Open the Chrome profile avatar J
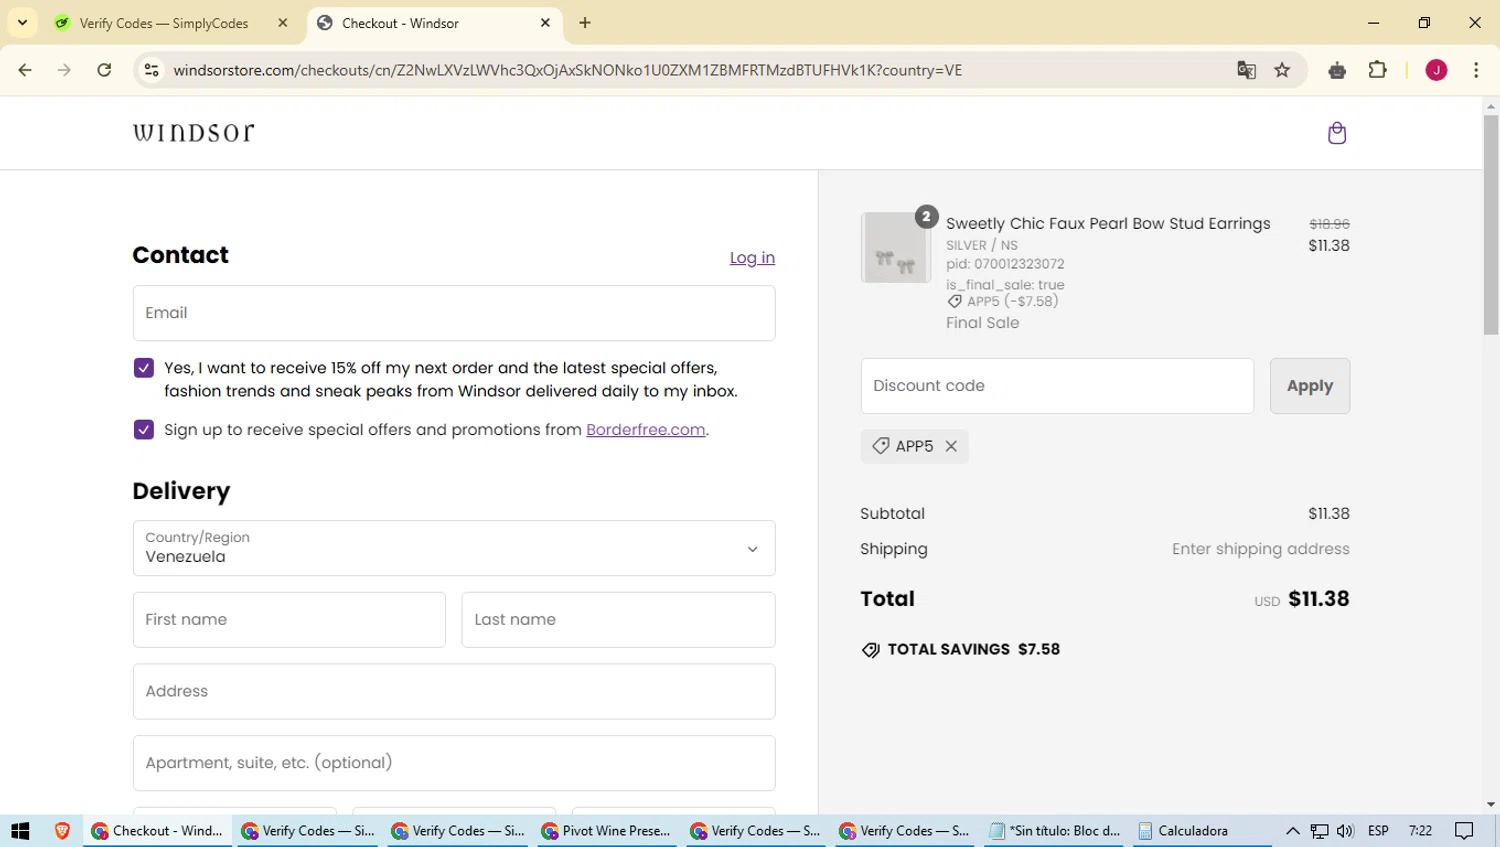 pos(1436,70)
